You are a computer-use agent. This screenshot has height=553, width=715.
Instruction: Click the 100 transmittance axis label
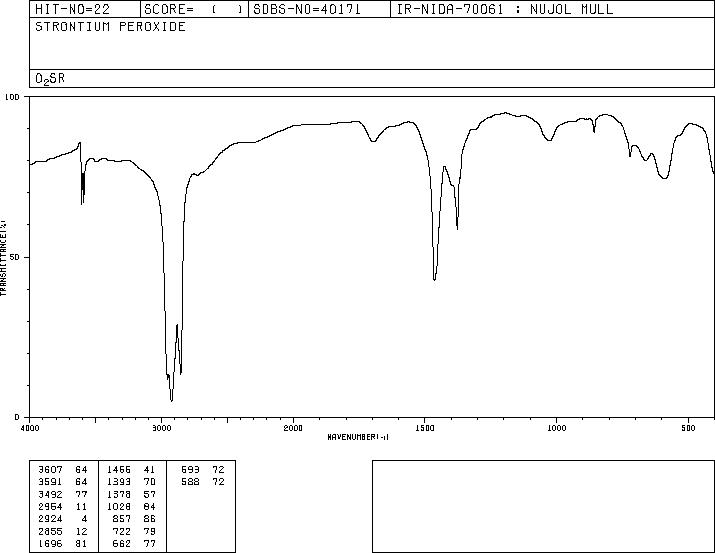12,97
